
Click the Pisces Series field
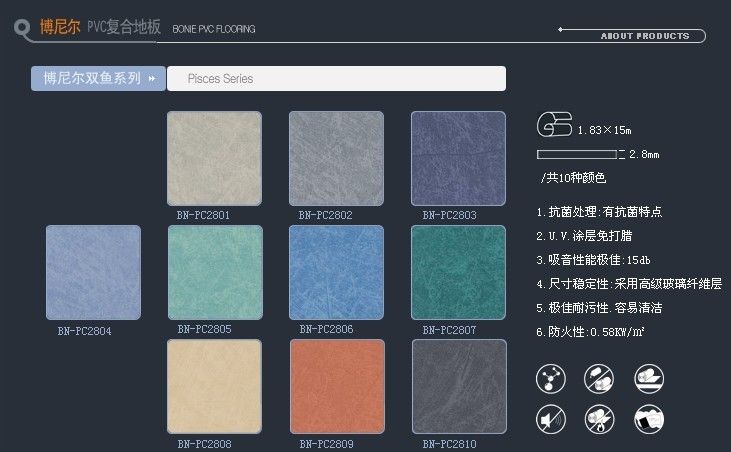(335, 79)
